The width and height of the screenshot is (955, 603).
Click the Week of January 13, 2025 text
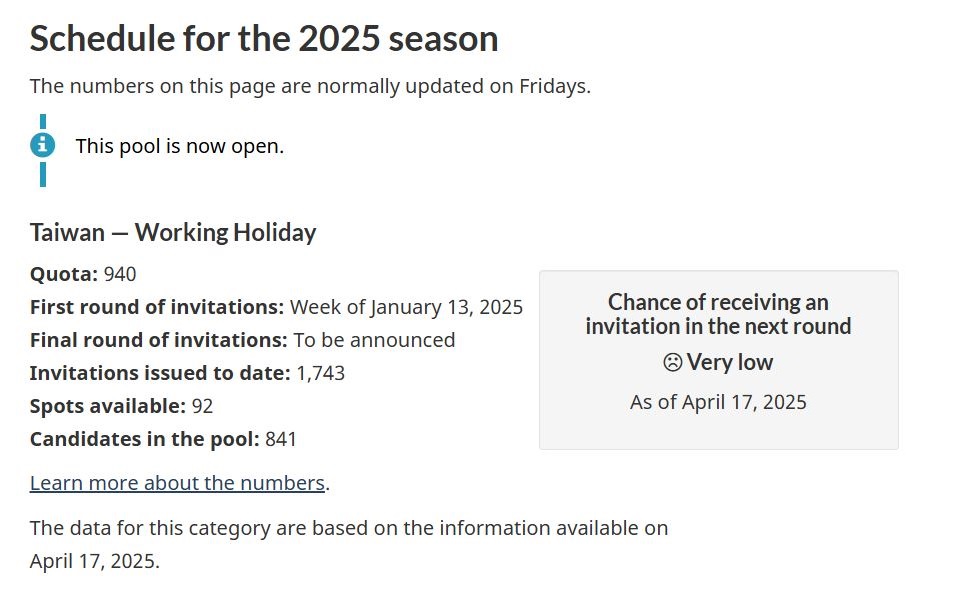pyautogui.click(x=406, y=307)
